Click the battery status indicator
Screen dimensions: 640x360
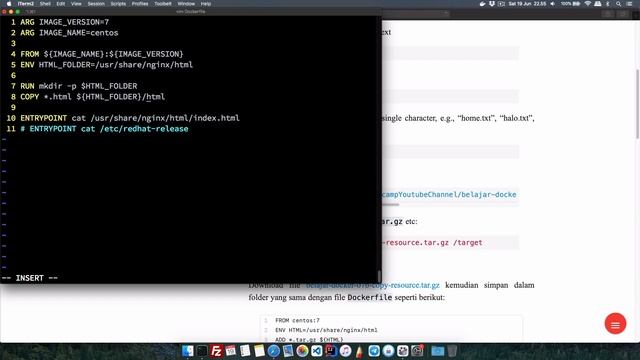click(571, 4)
